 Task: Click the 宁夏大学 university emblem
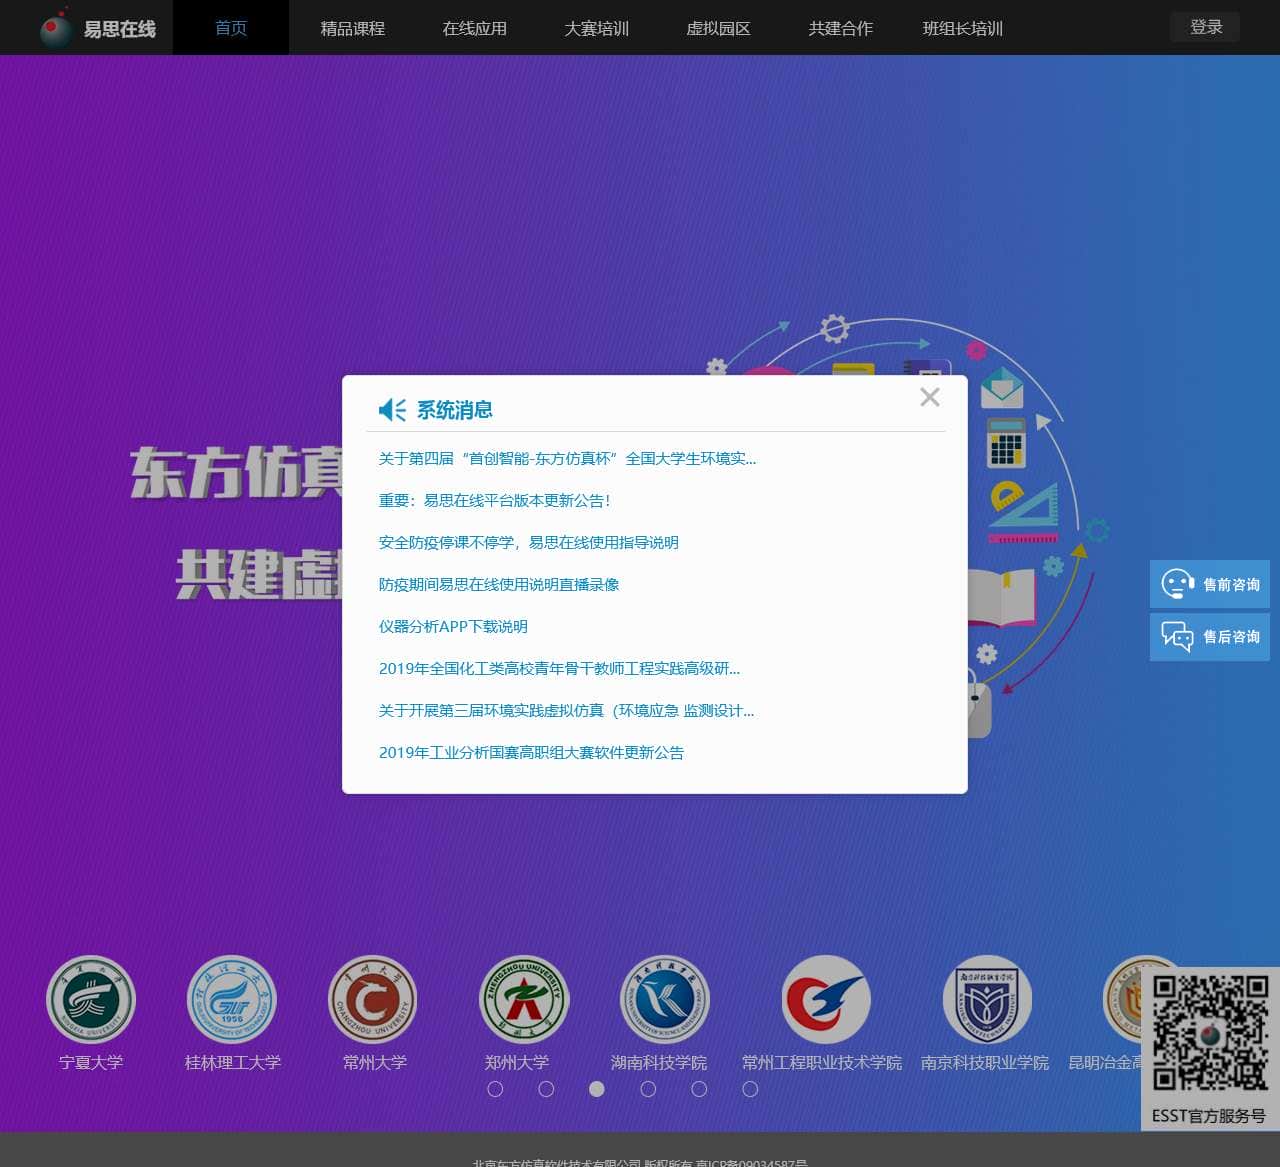[91, 1000]
